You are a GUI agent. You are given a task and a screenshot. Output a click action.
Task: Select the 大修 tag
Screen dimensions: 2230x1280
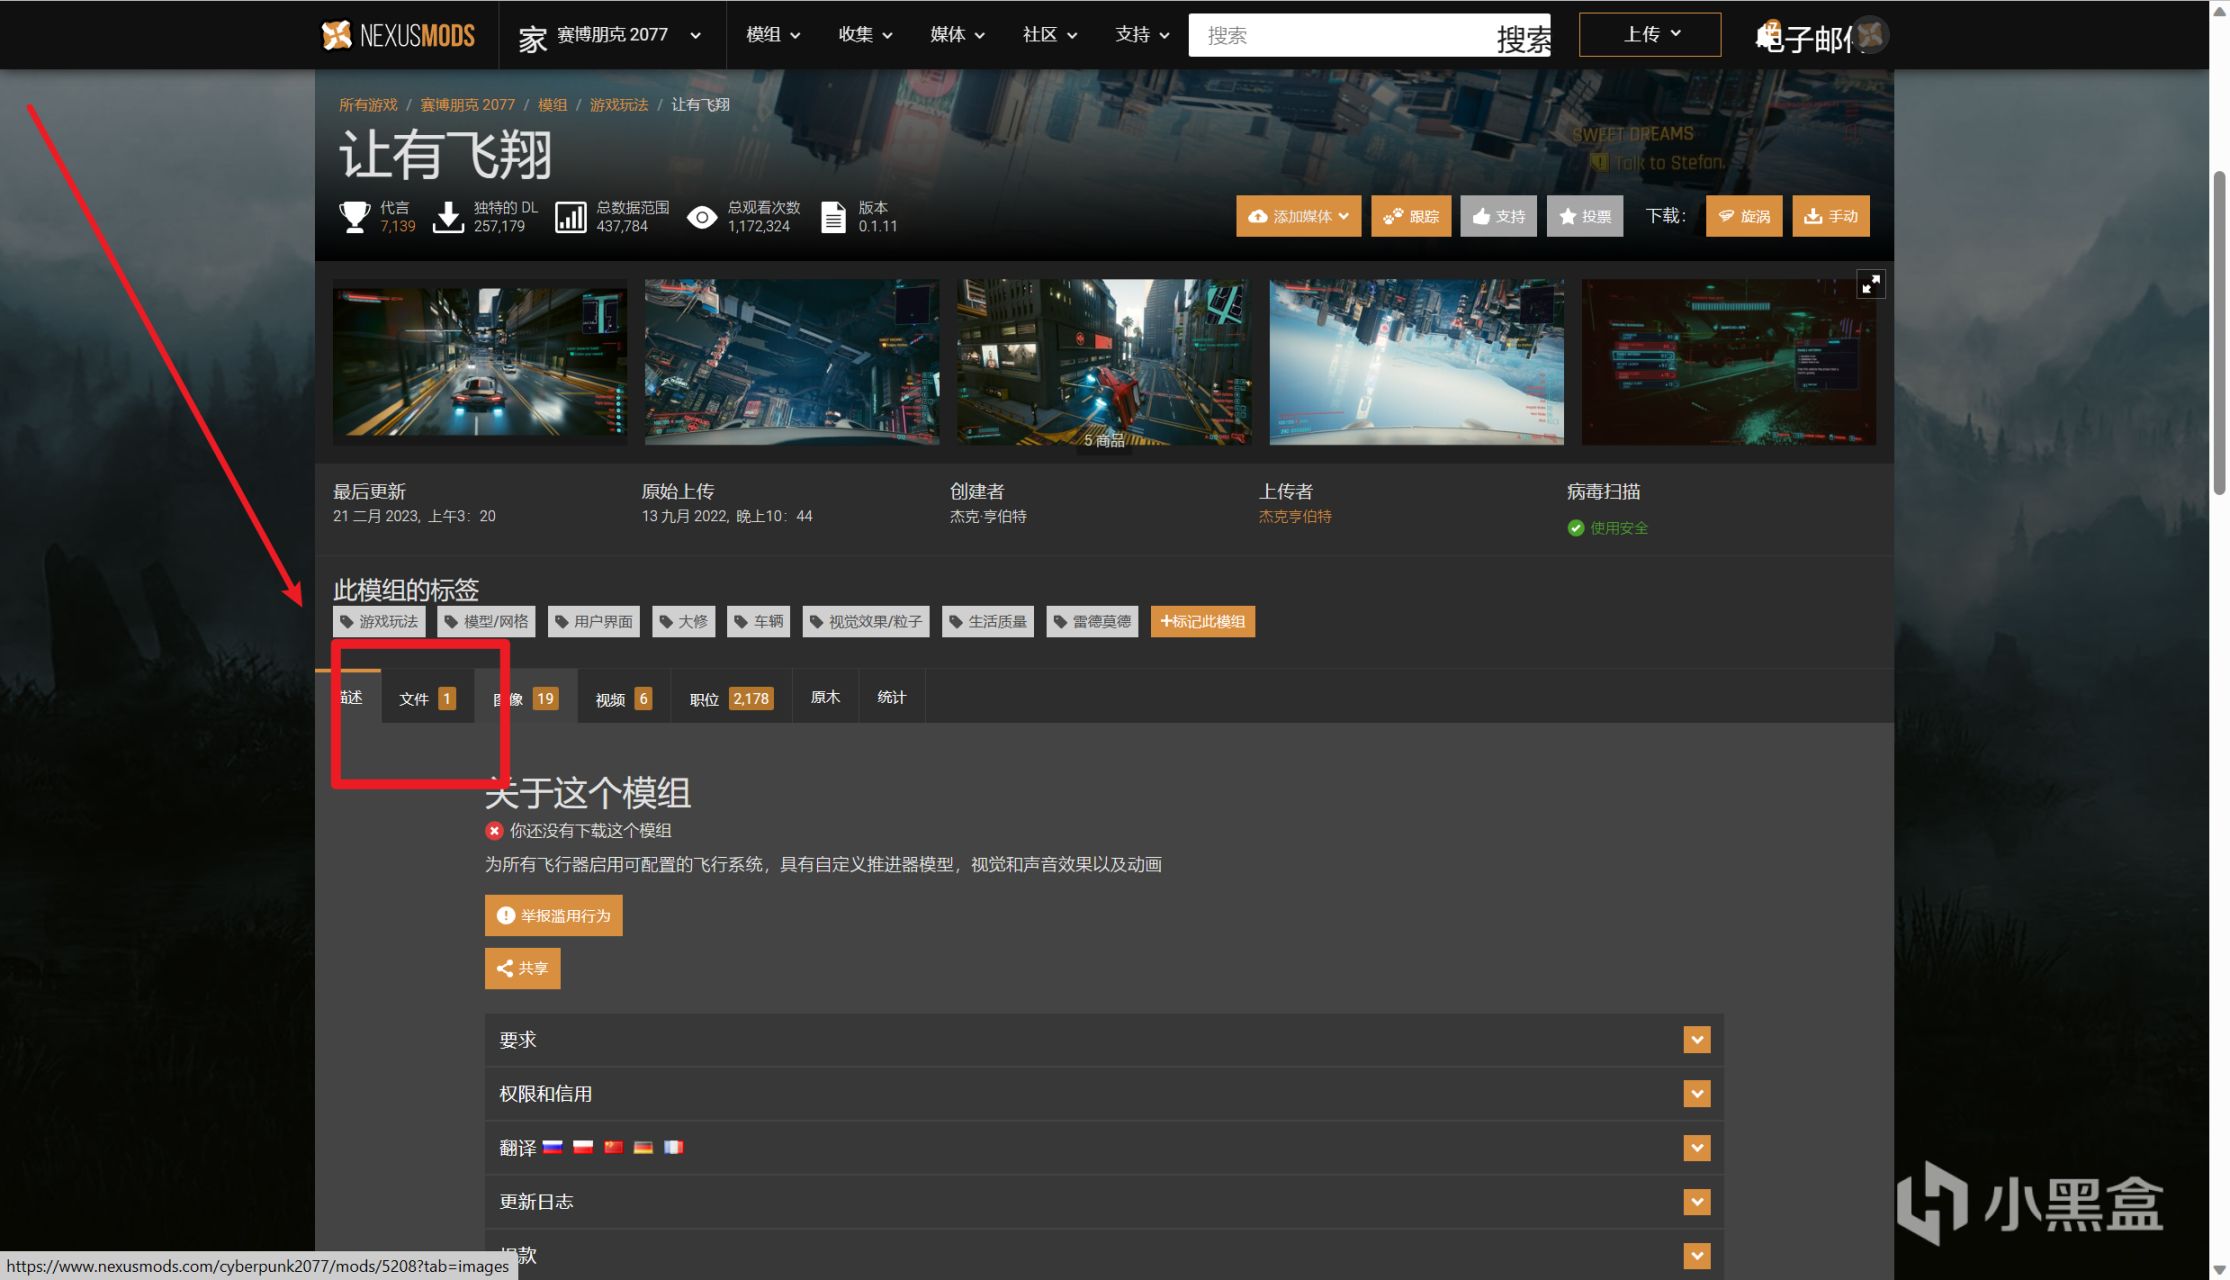tap(684, 622)
